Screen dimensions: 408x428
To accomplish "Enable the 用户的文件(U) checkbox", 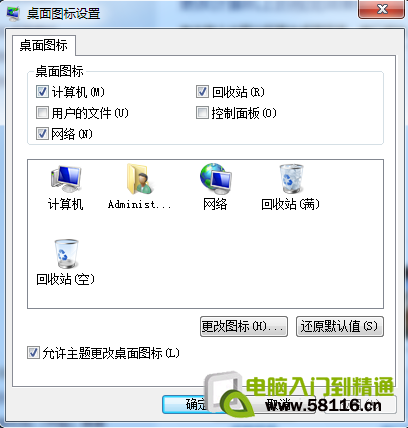I will tap(42, 113).
